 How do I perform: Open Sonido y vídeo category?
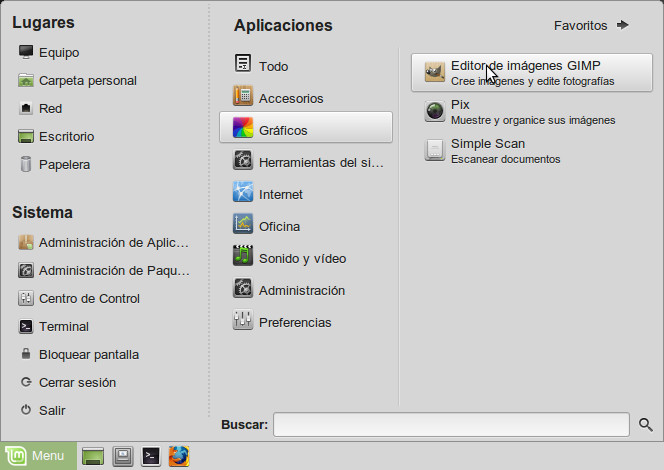[302, 258]
